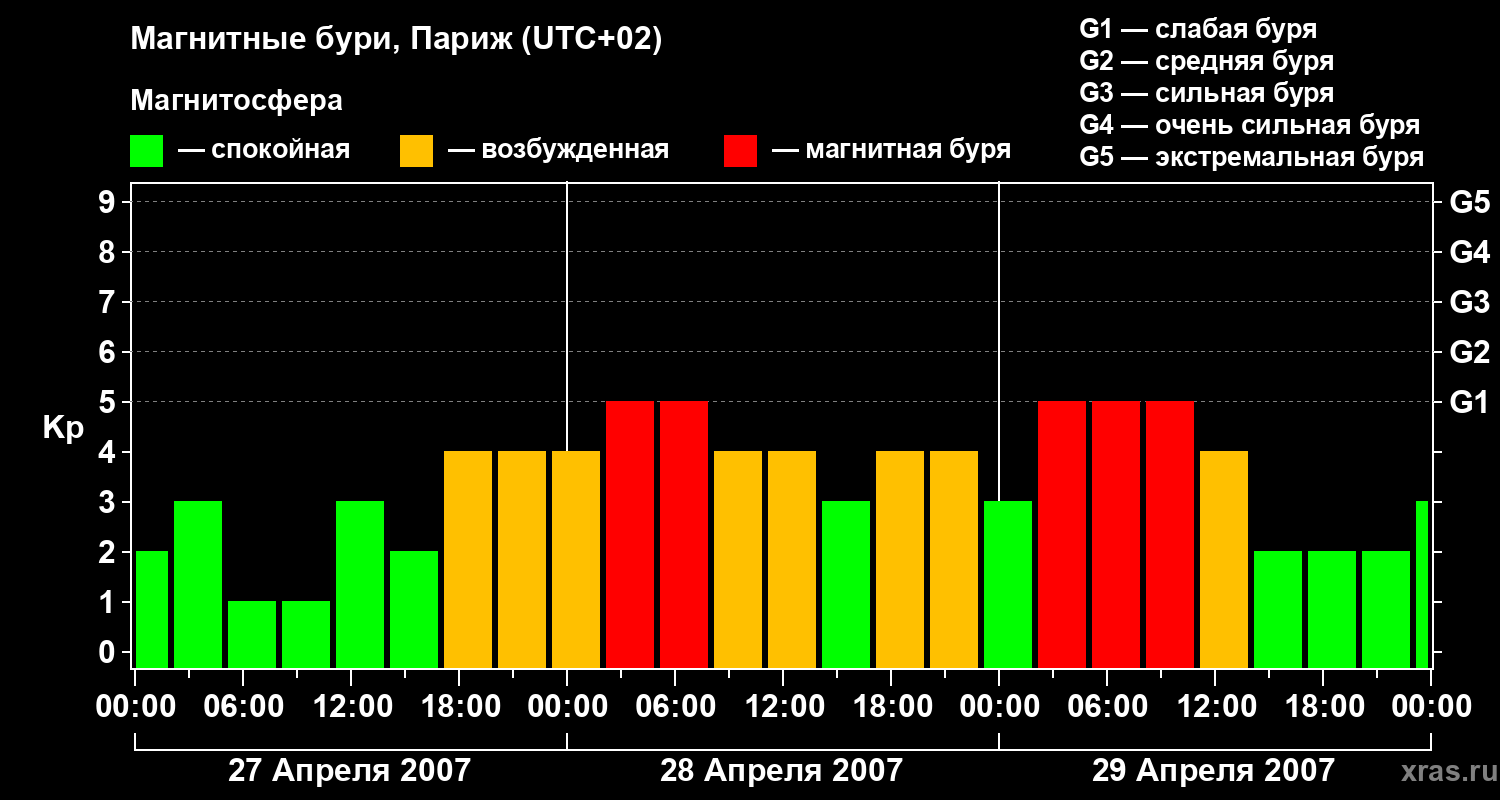Image resolution: width=1500 pixels, height=800 pixels.
Task: Click the orange bar, 29 April 12:00–15:00
Action: click(1224, 560)
